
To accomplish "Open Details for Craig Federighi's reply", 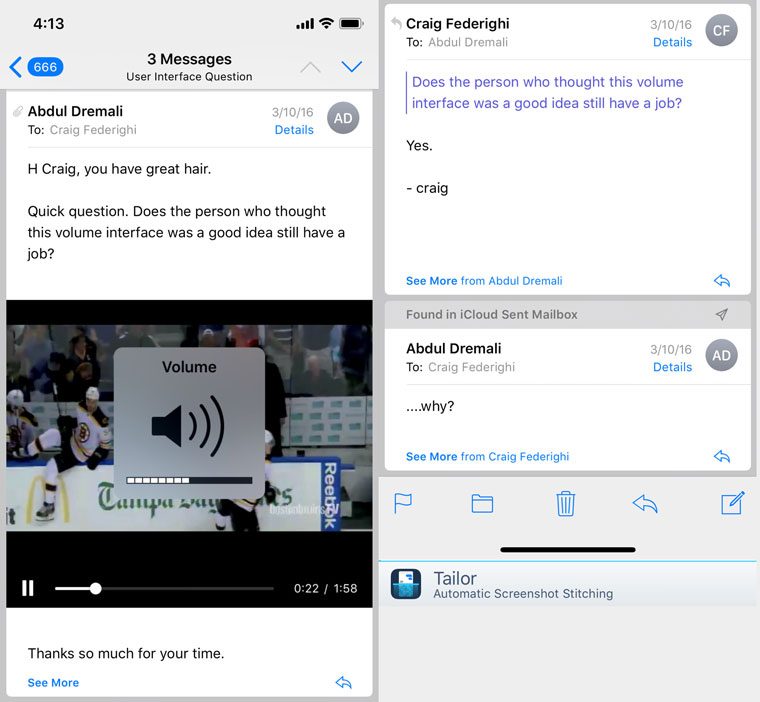I will tap(672, 42).
